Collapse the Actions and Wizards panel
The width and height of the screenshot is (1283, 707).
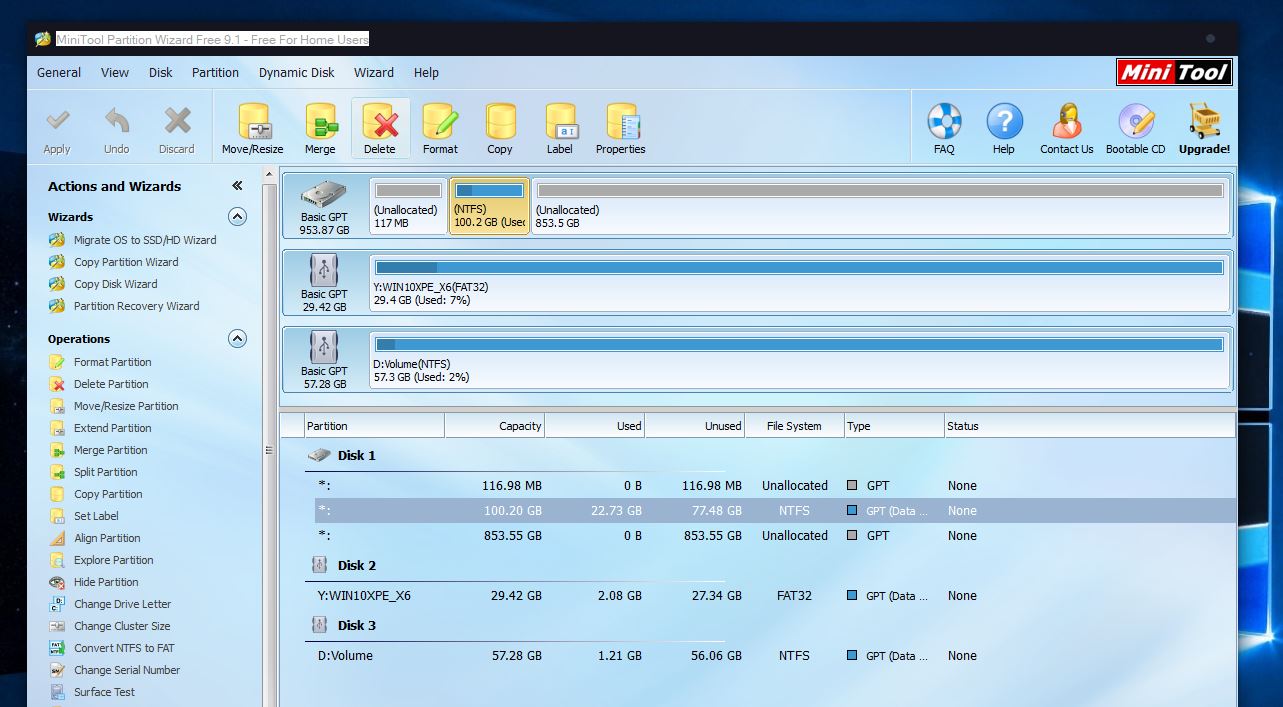pos(237,186)
